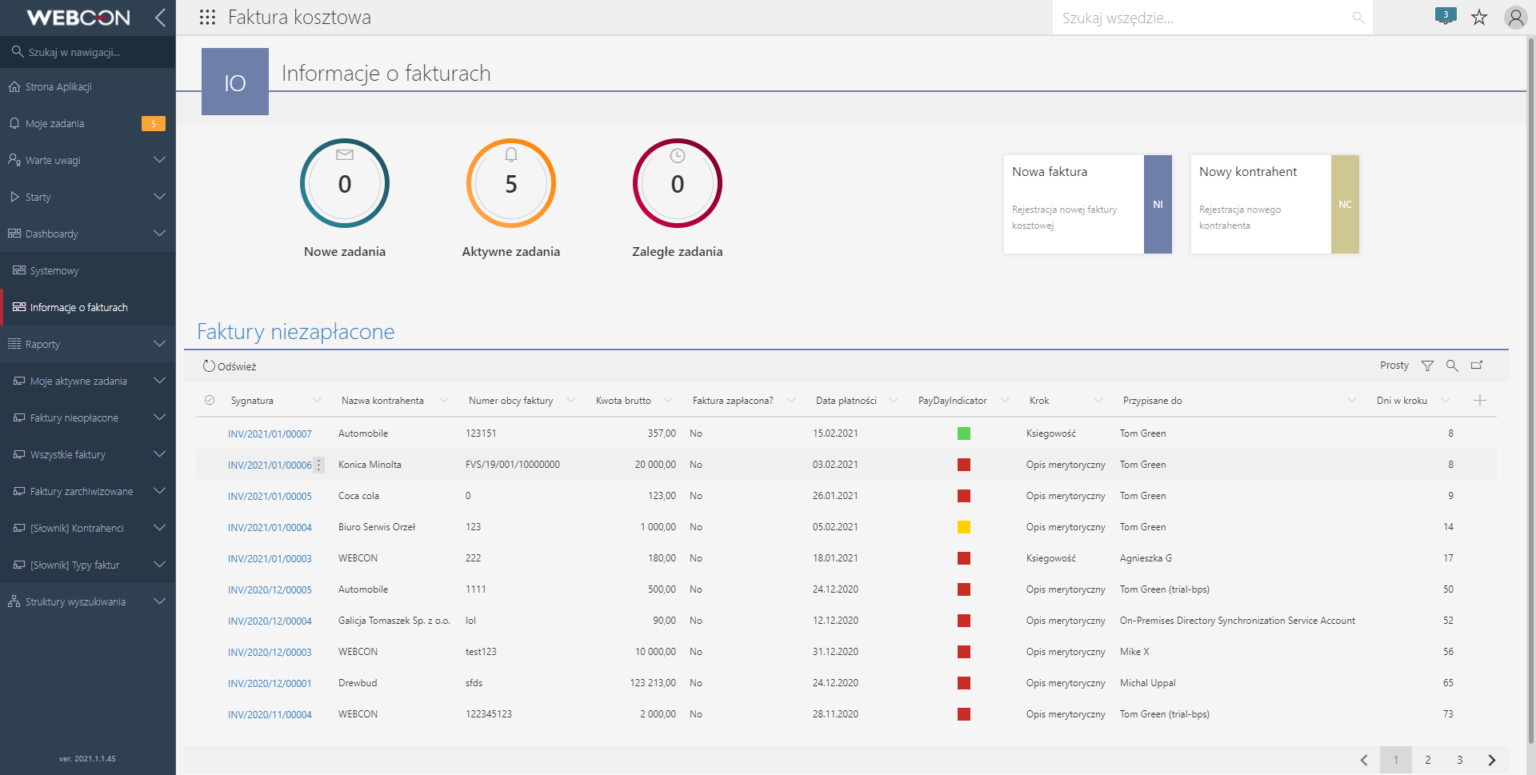
Task: Click the Nowe zadania counter circle
Action: [345, 183]
